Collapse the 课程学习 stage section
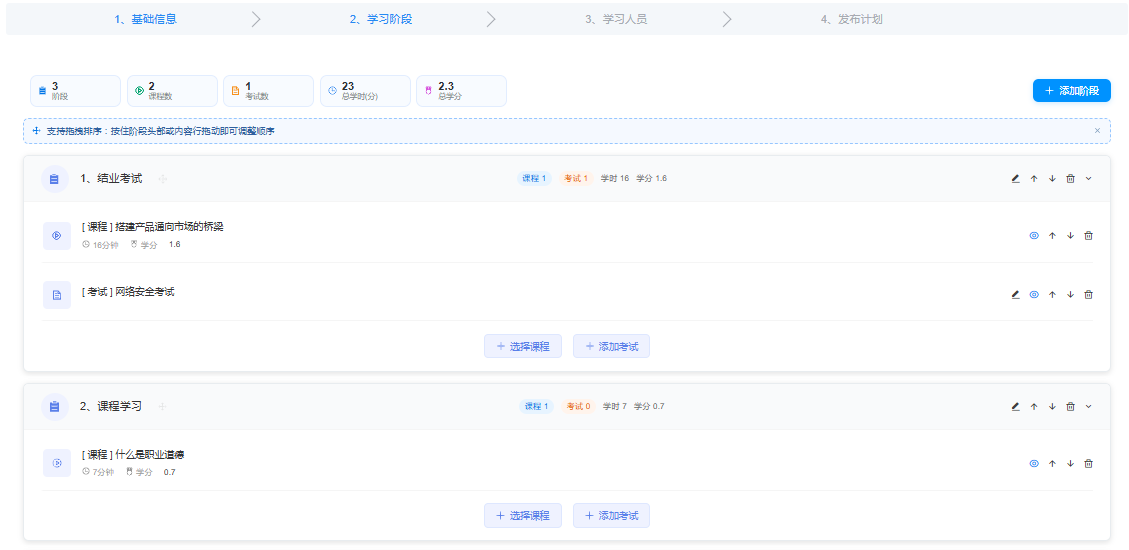This screenshot has height=550, width=1129. point(1088,407)
